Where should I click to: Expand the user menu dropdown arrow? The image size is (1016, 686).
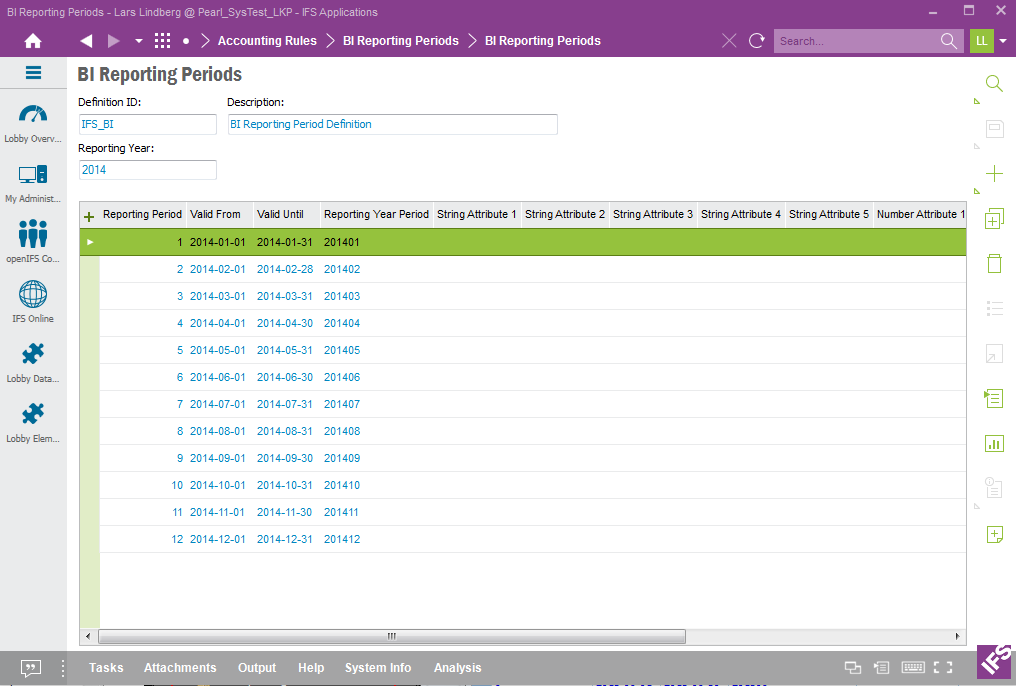click(x=1003, y=41)
